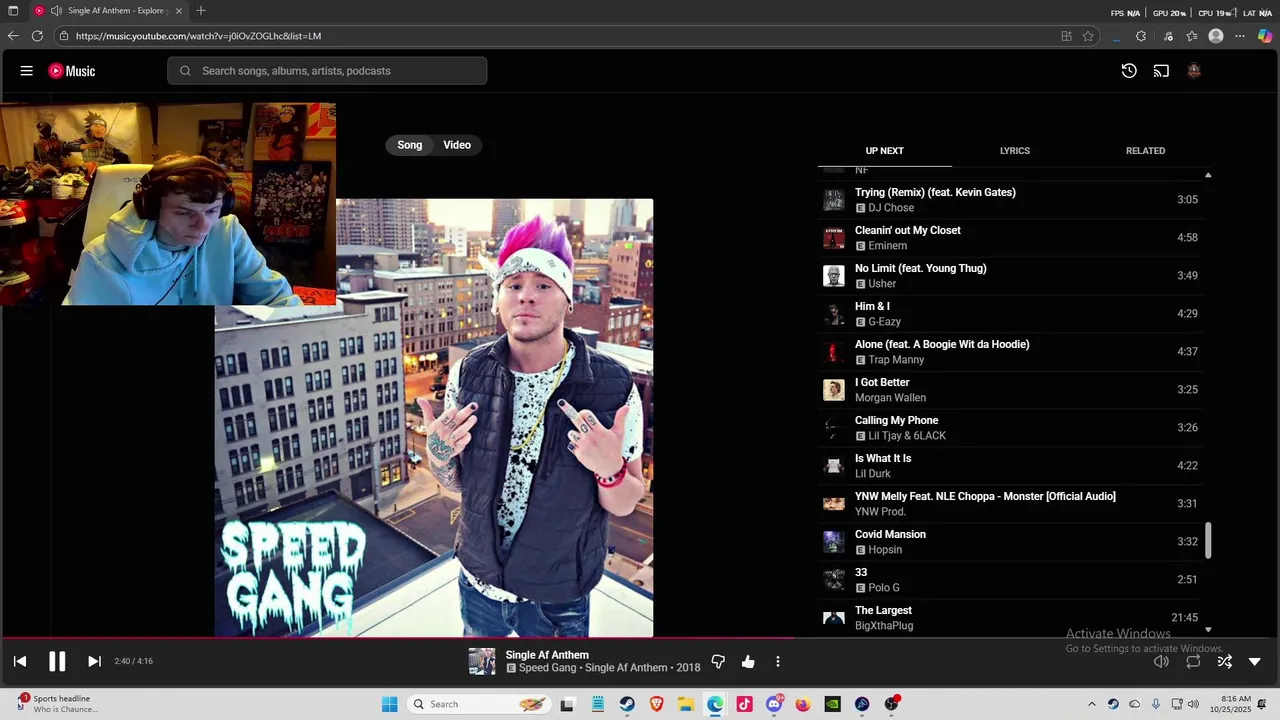Click the G-Eazy artist link
The width and height of the screenshot is (1280, 720).
tap(884, 322)
